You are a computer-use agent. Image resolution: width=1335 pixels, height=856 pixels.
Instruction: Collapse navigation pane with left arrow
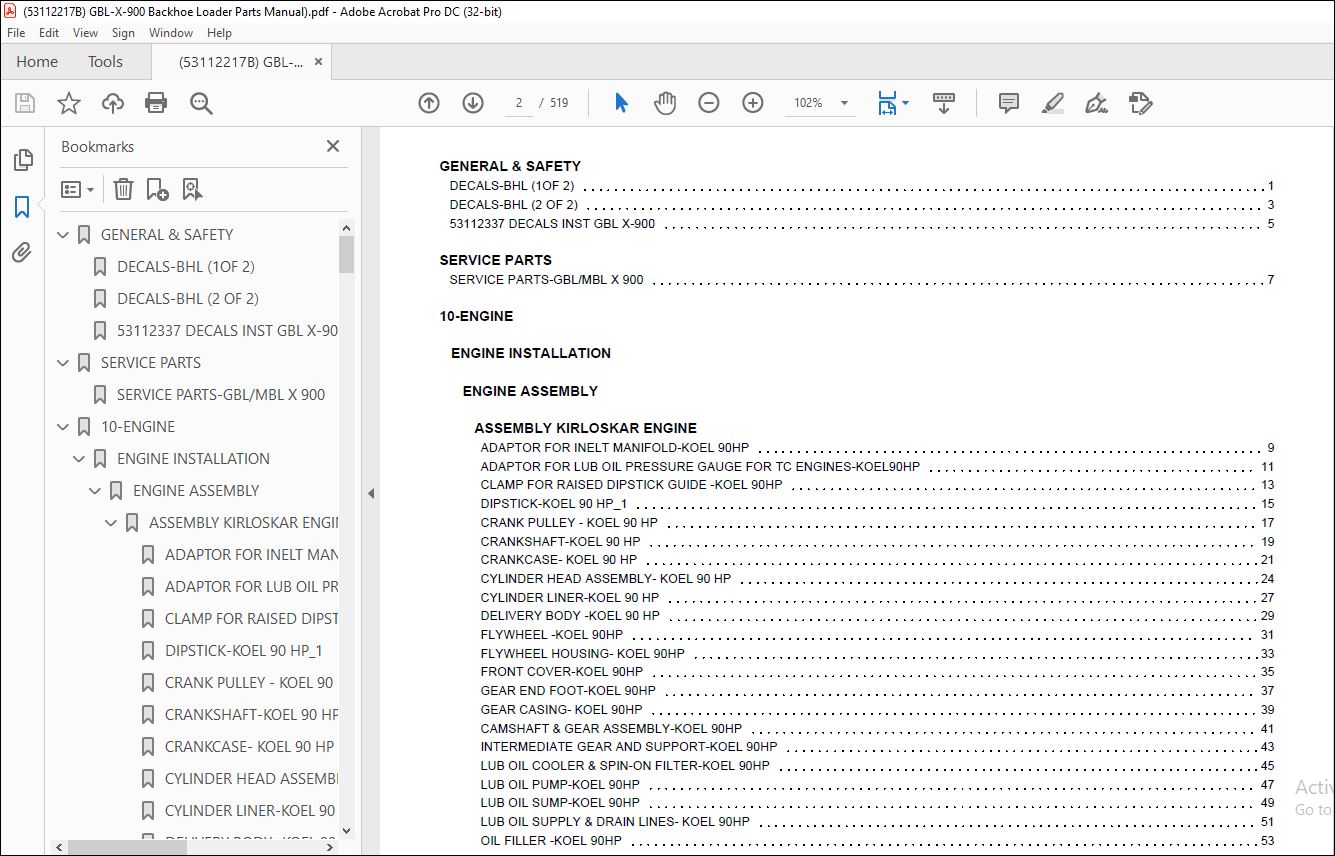pos(371,493)
